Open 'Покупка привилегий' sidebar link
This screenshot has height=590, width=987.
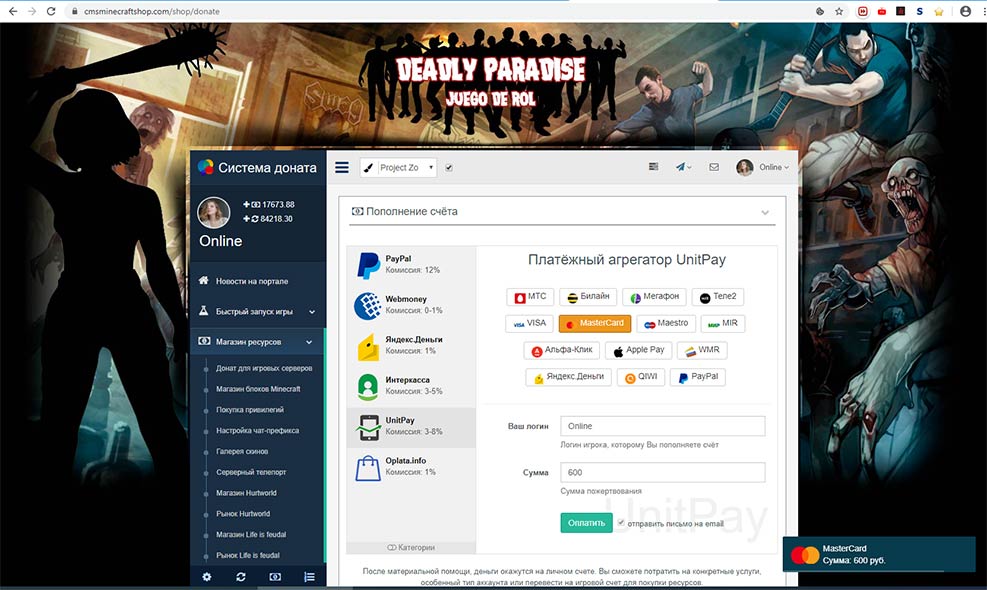(249, 410)
